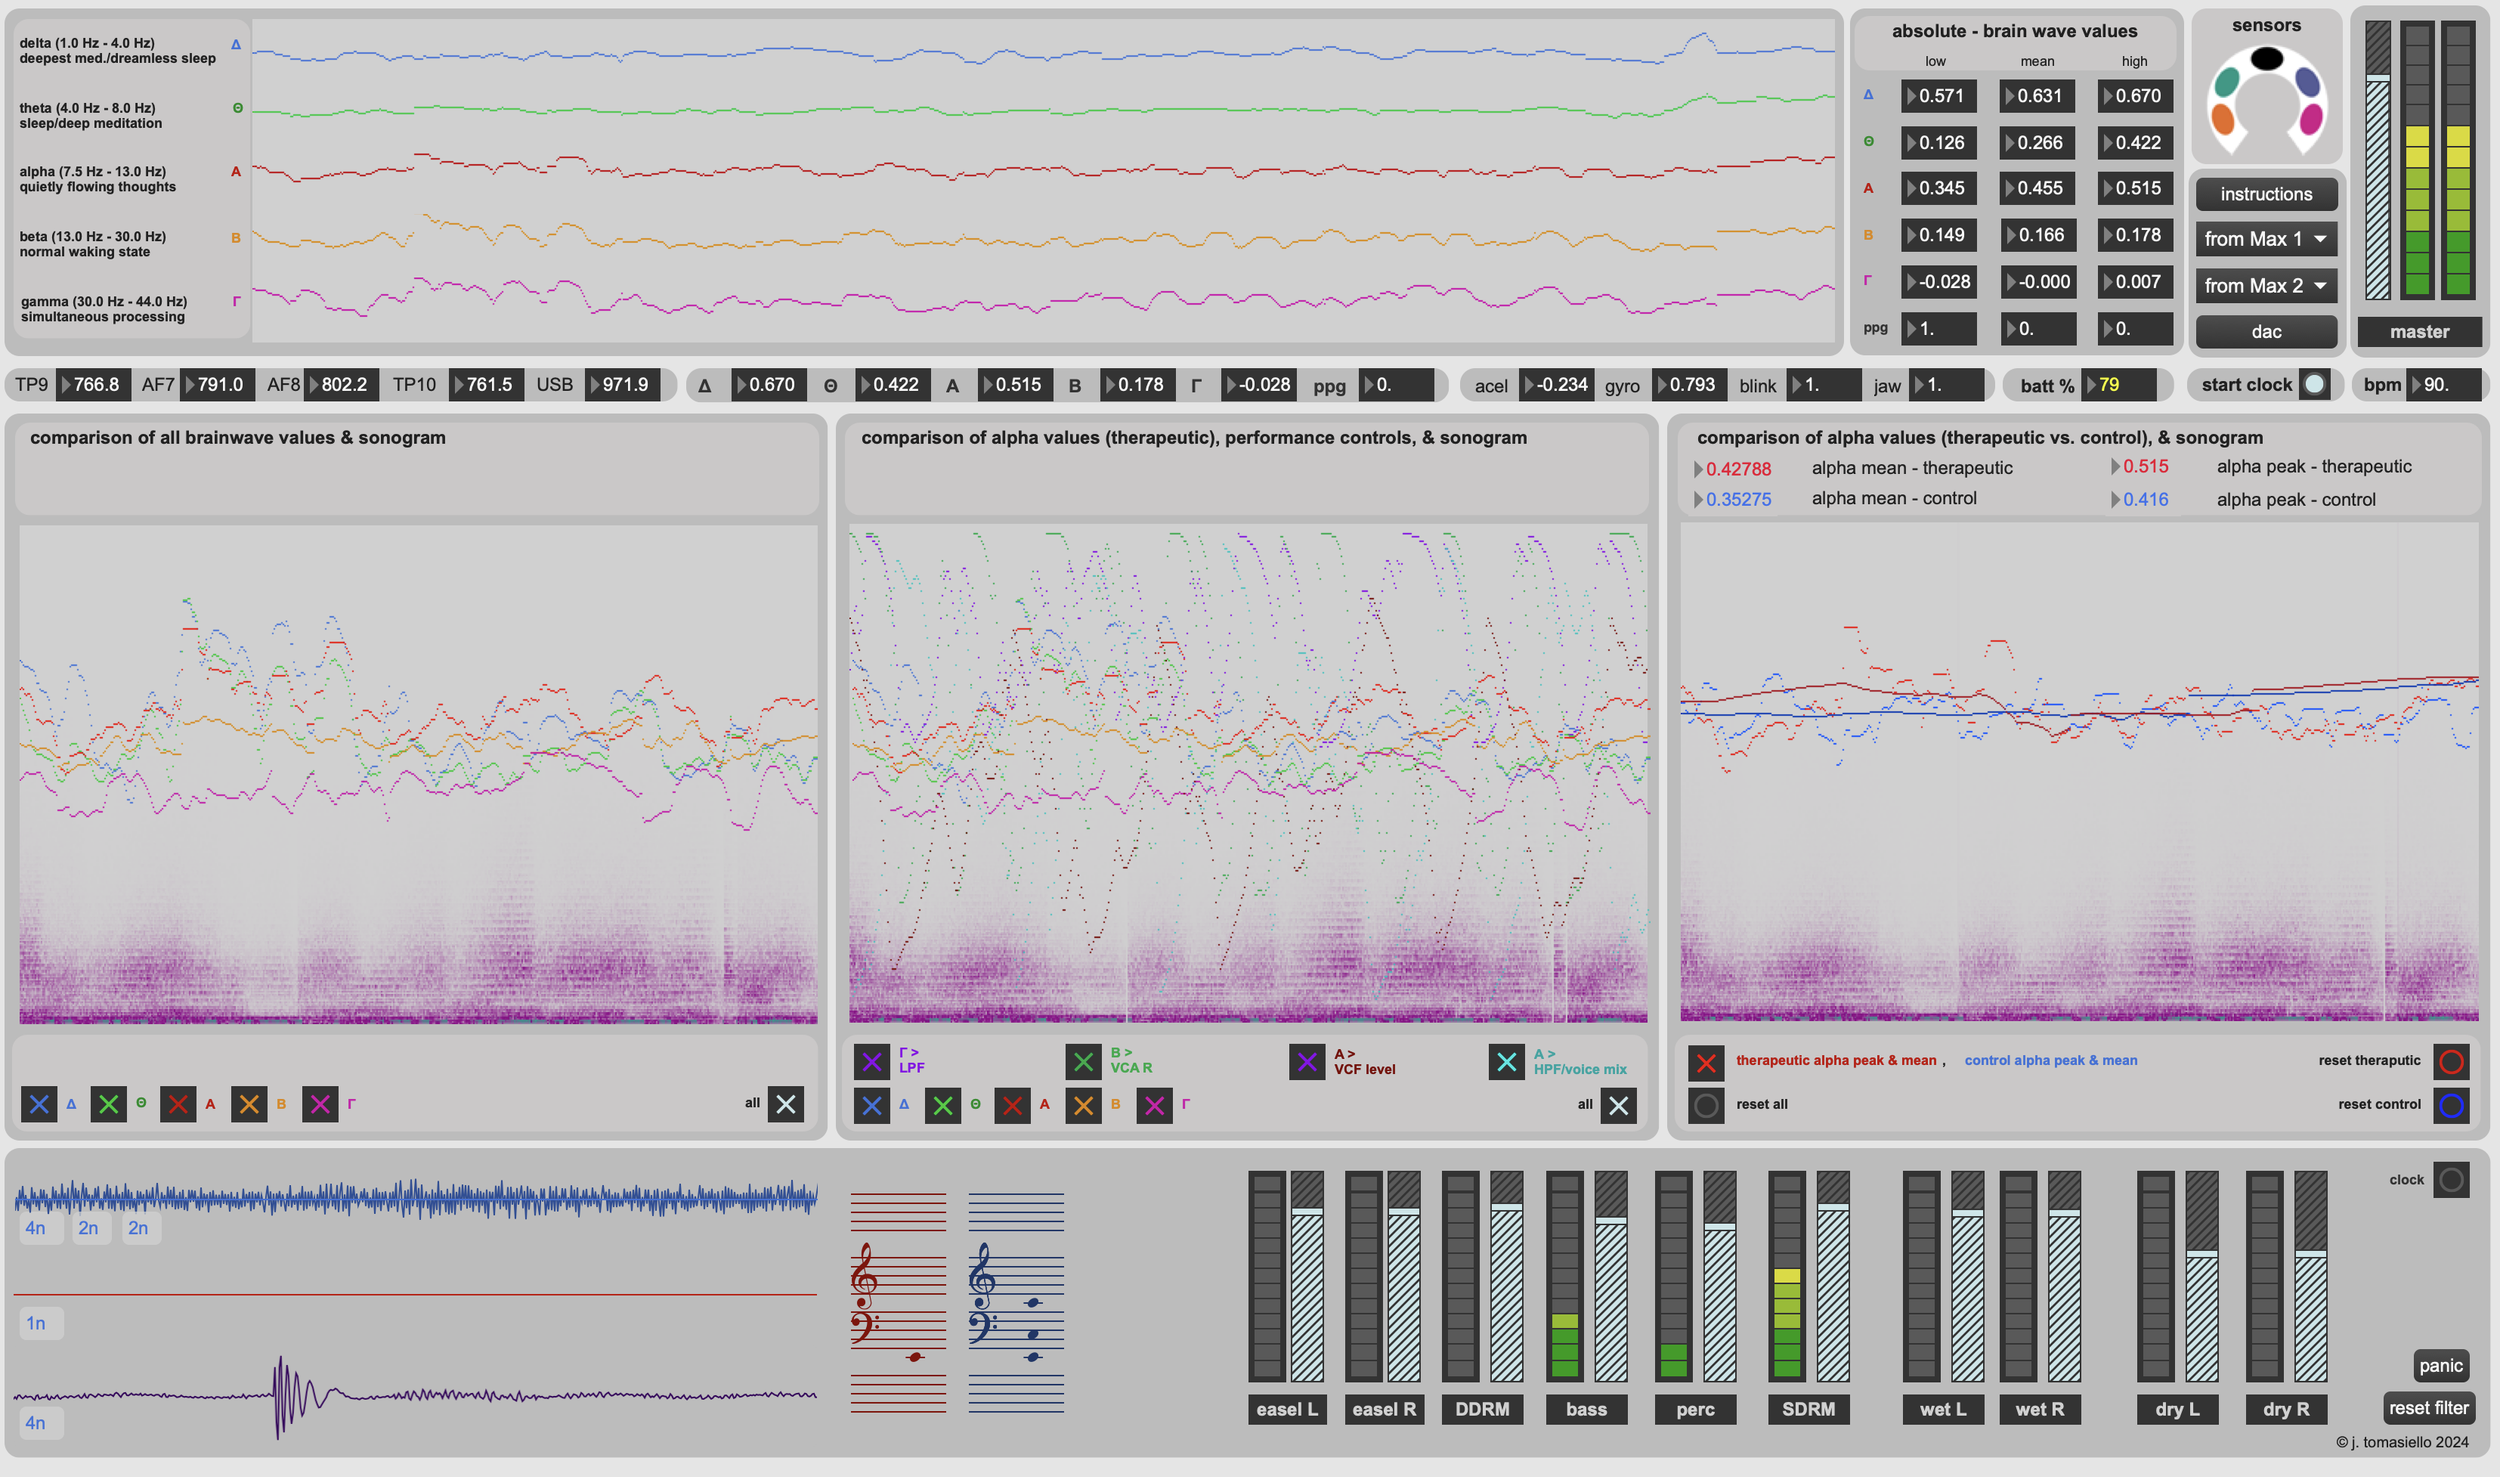Toggle therapeutic alpha peak & mean checkbox
2500x1477 pixels.
(1706, 1062)
